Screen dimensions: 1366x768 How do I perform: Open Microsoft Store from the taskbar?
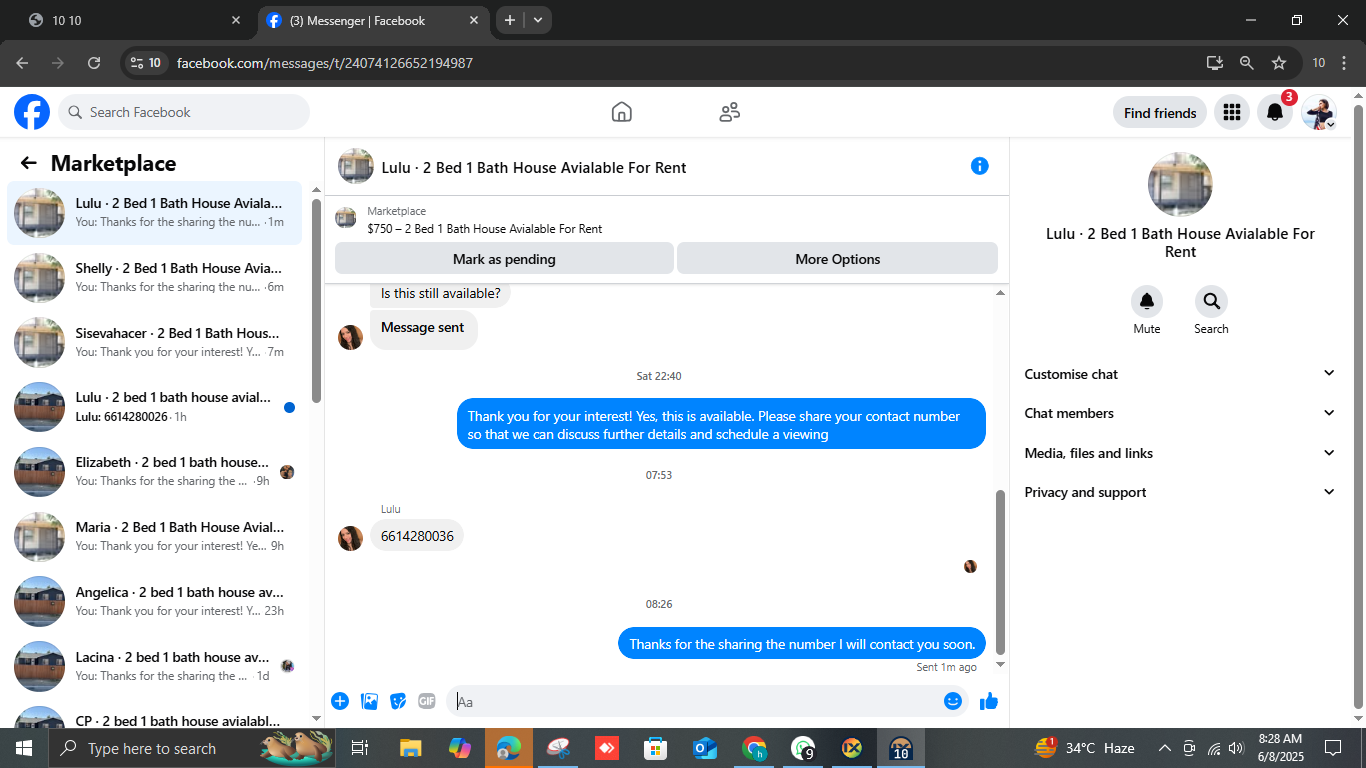(x=656, y=748)
